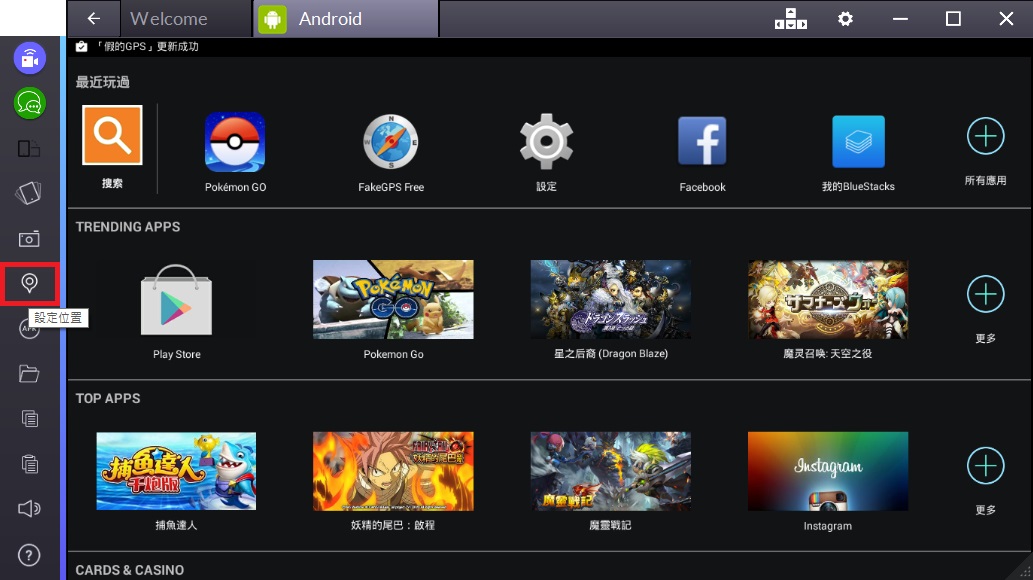The height and width of the screenshot is (580, 1033).
Task: Click the volume speaker icon
Action: [x=29, y=508]
